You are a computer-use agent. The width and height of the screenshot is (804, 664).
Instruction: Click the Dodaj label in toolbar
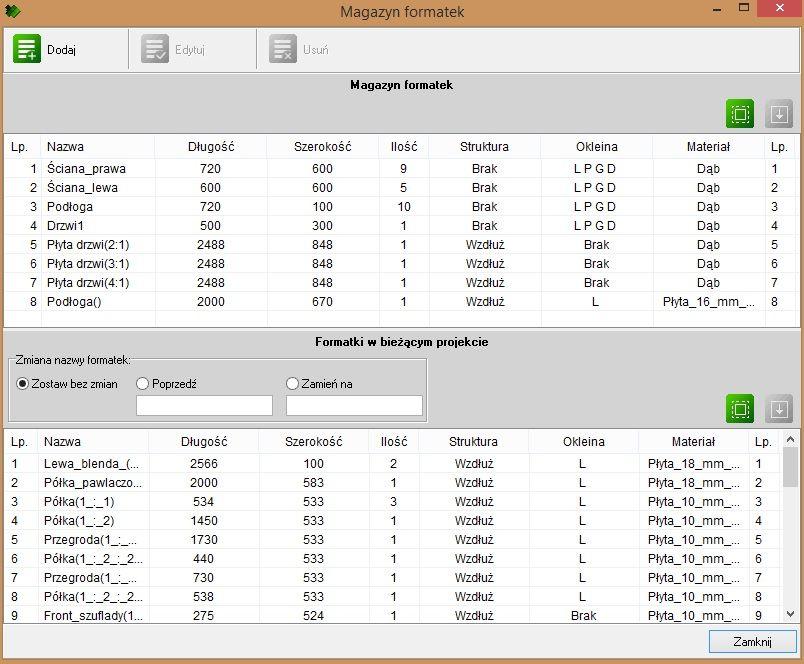62,50
